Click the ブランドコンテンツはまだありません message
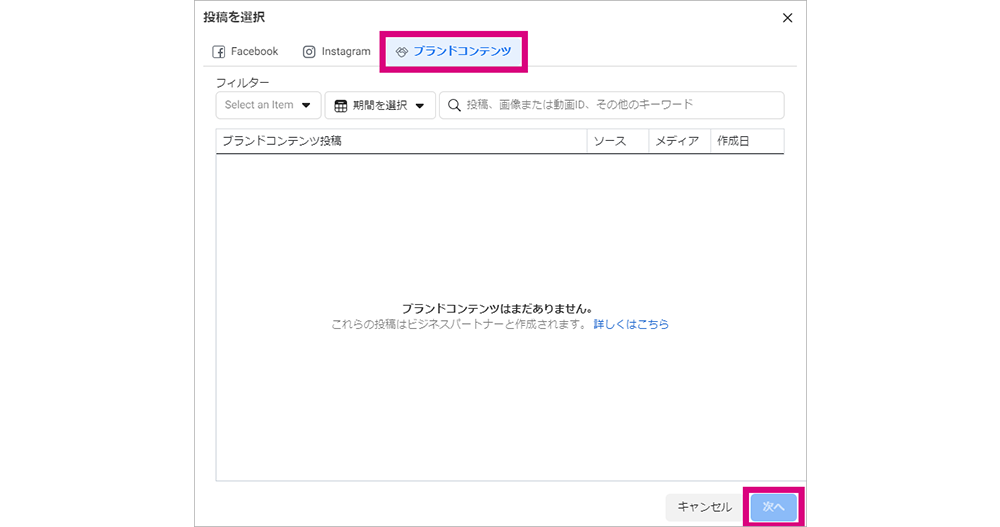The image size is (1000, 527). tap(497, 309)
